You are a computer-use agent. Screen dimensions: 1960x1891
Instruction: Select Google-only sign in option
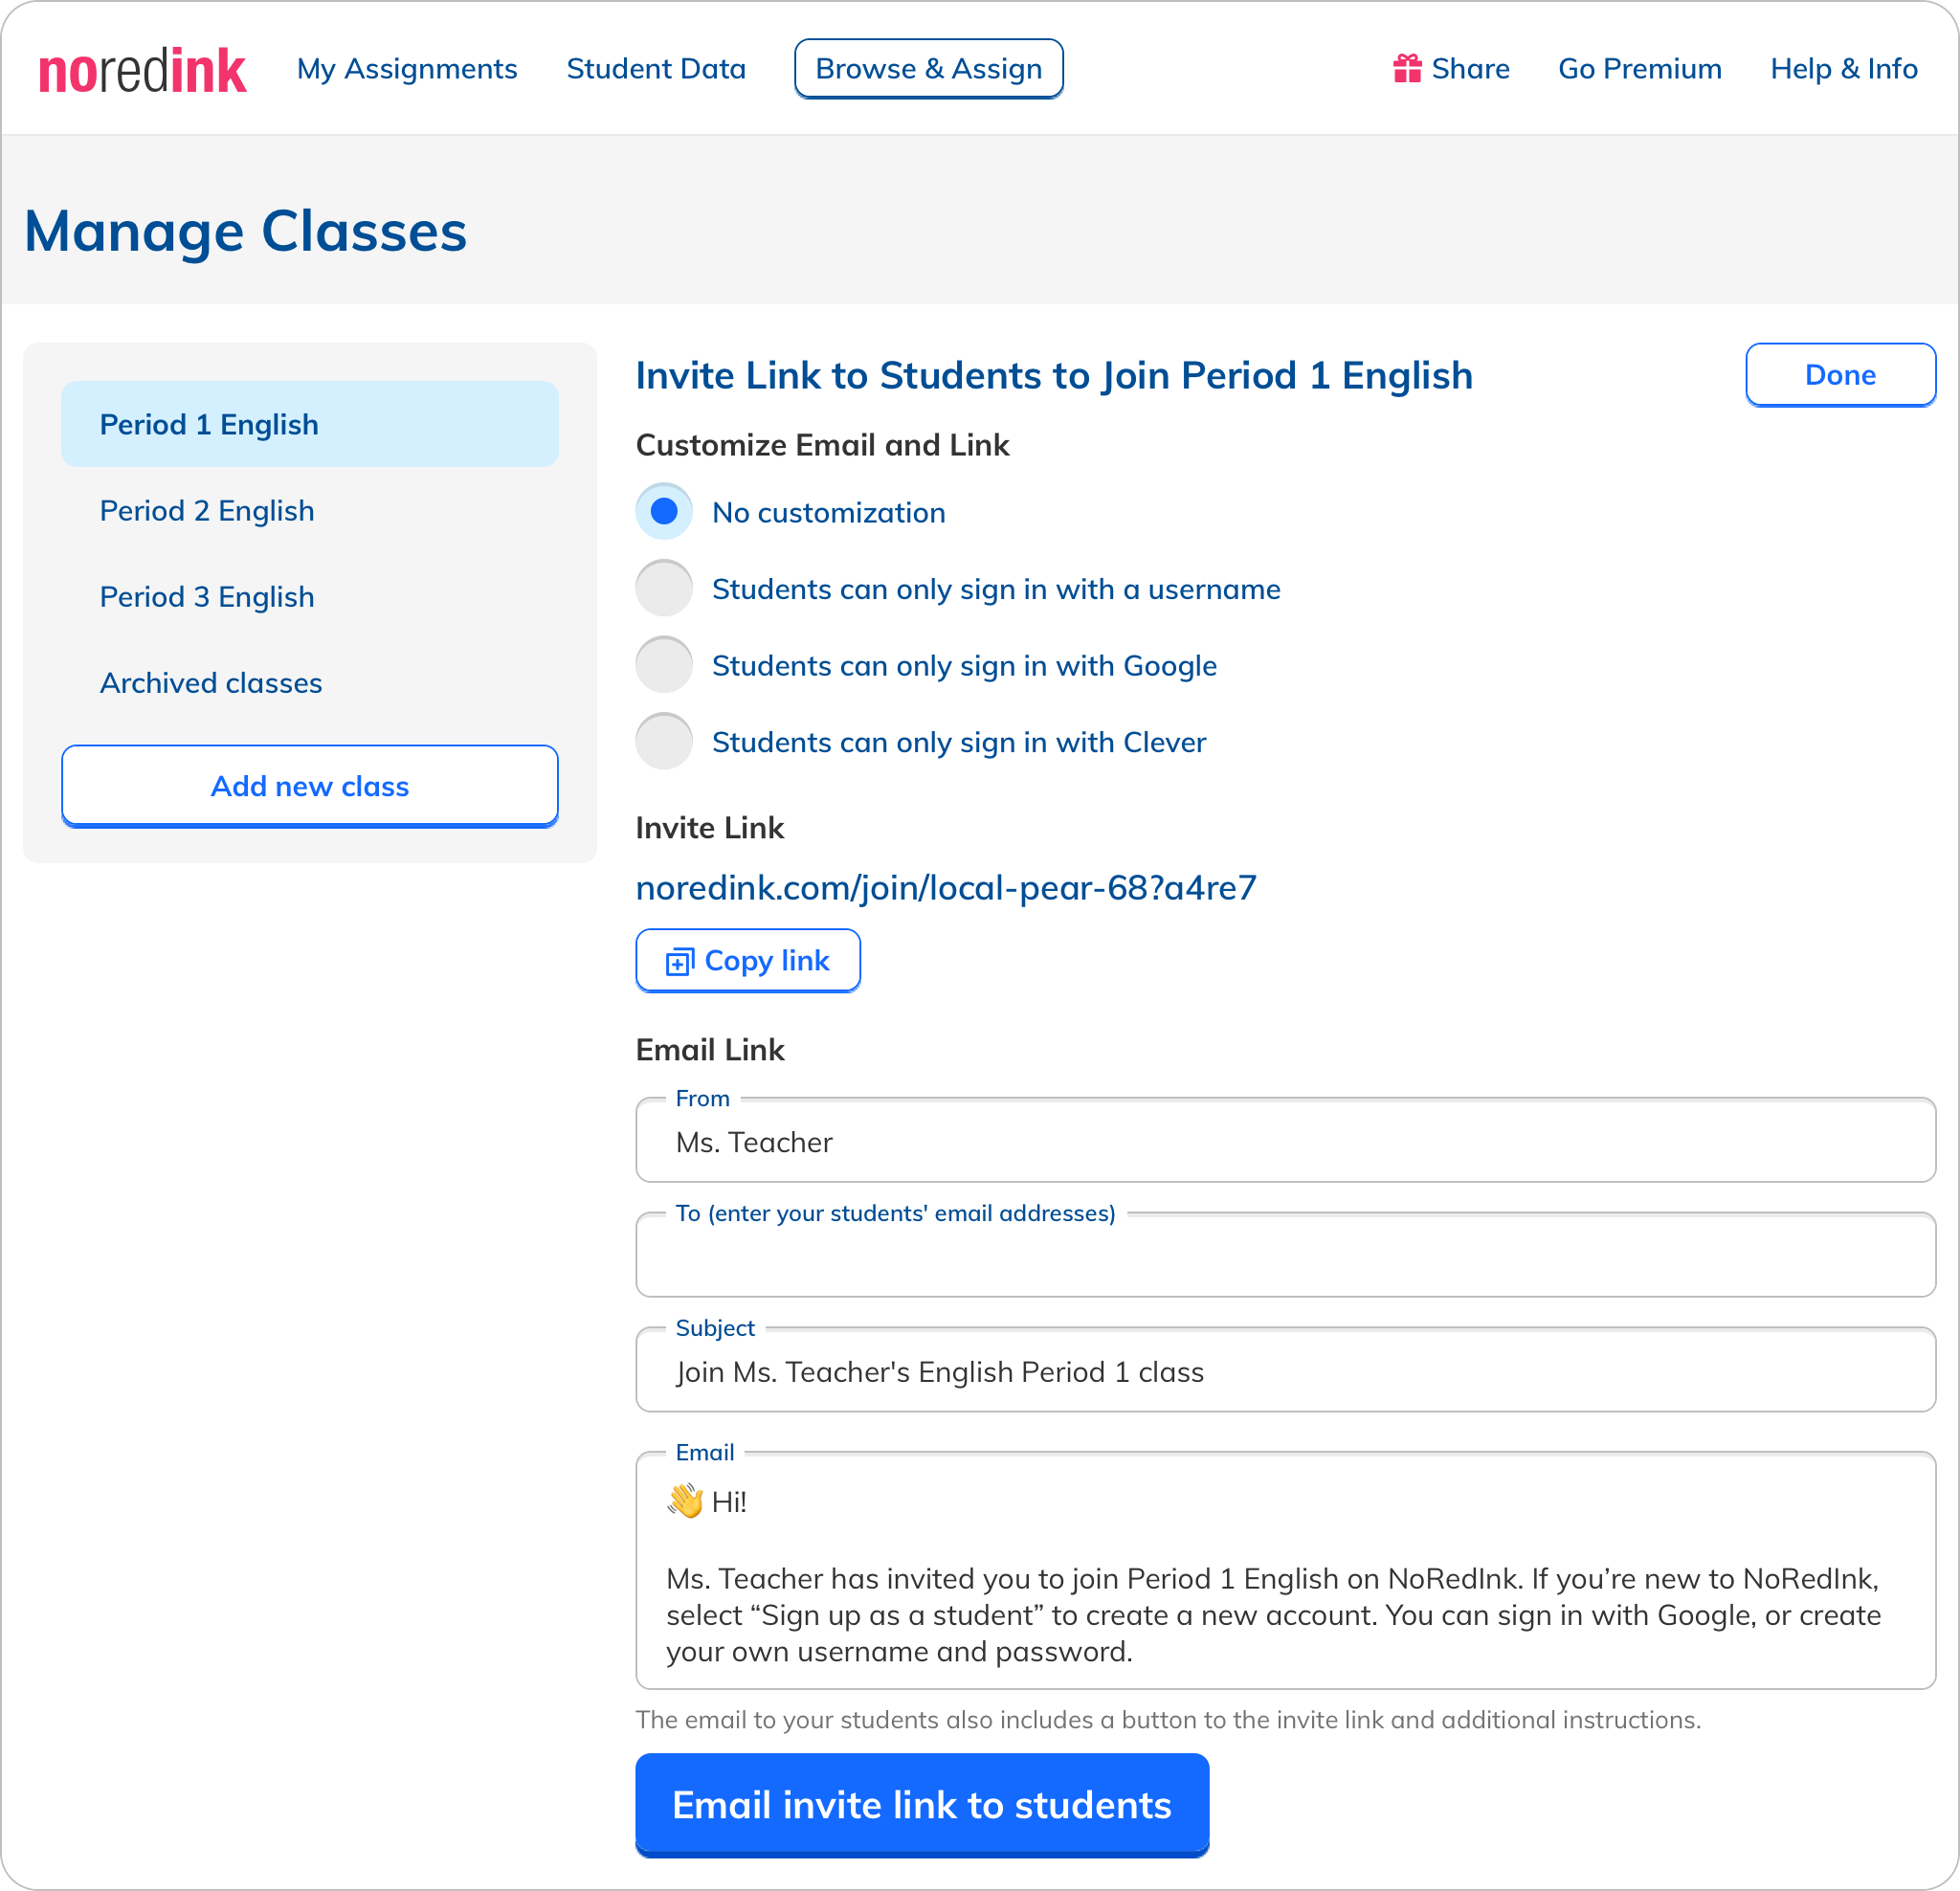click(664, 665)
